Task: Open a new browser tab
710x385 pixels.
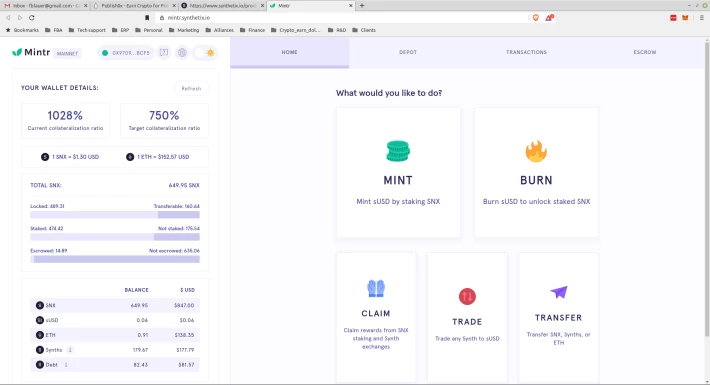Action: [361, 5]
